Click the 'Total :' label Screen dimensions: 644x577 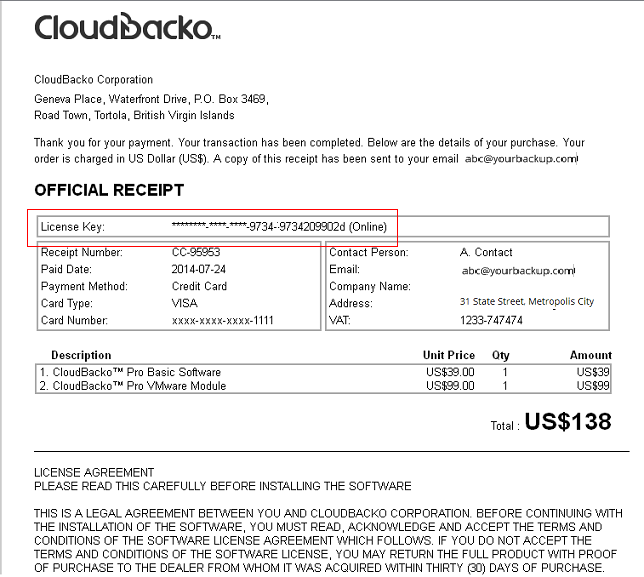coord(505,426)
